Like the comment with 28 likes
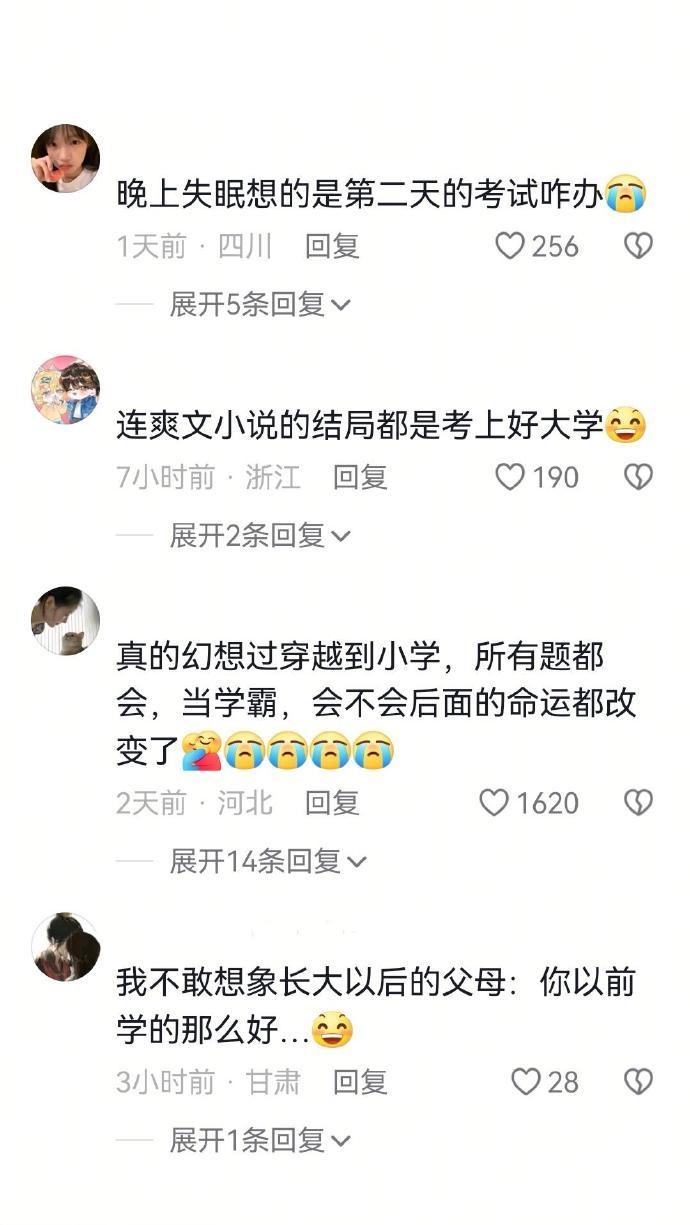 pyautogui.click(x=526, y=1081)
